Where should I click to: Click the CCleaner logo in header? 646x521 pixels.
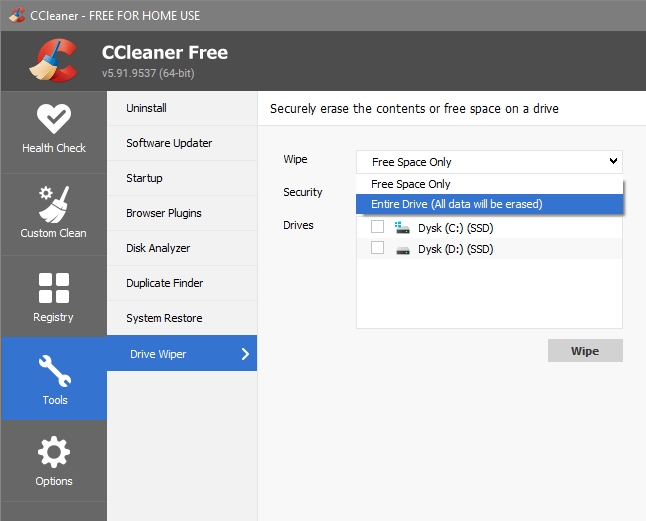click(54, 60)
